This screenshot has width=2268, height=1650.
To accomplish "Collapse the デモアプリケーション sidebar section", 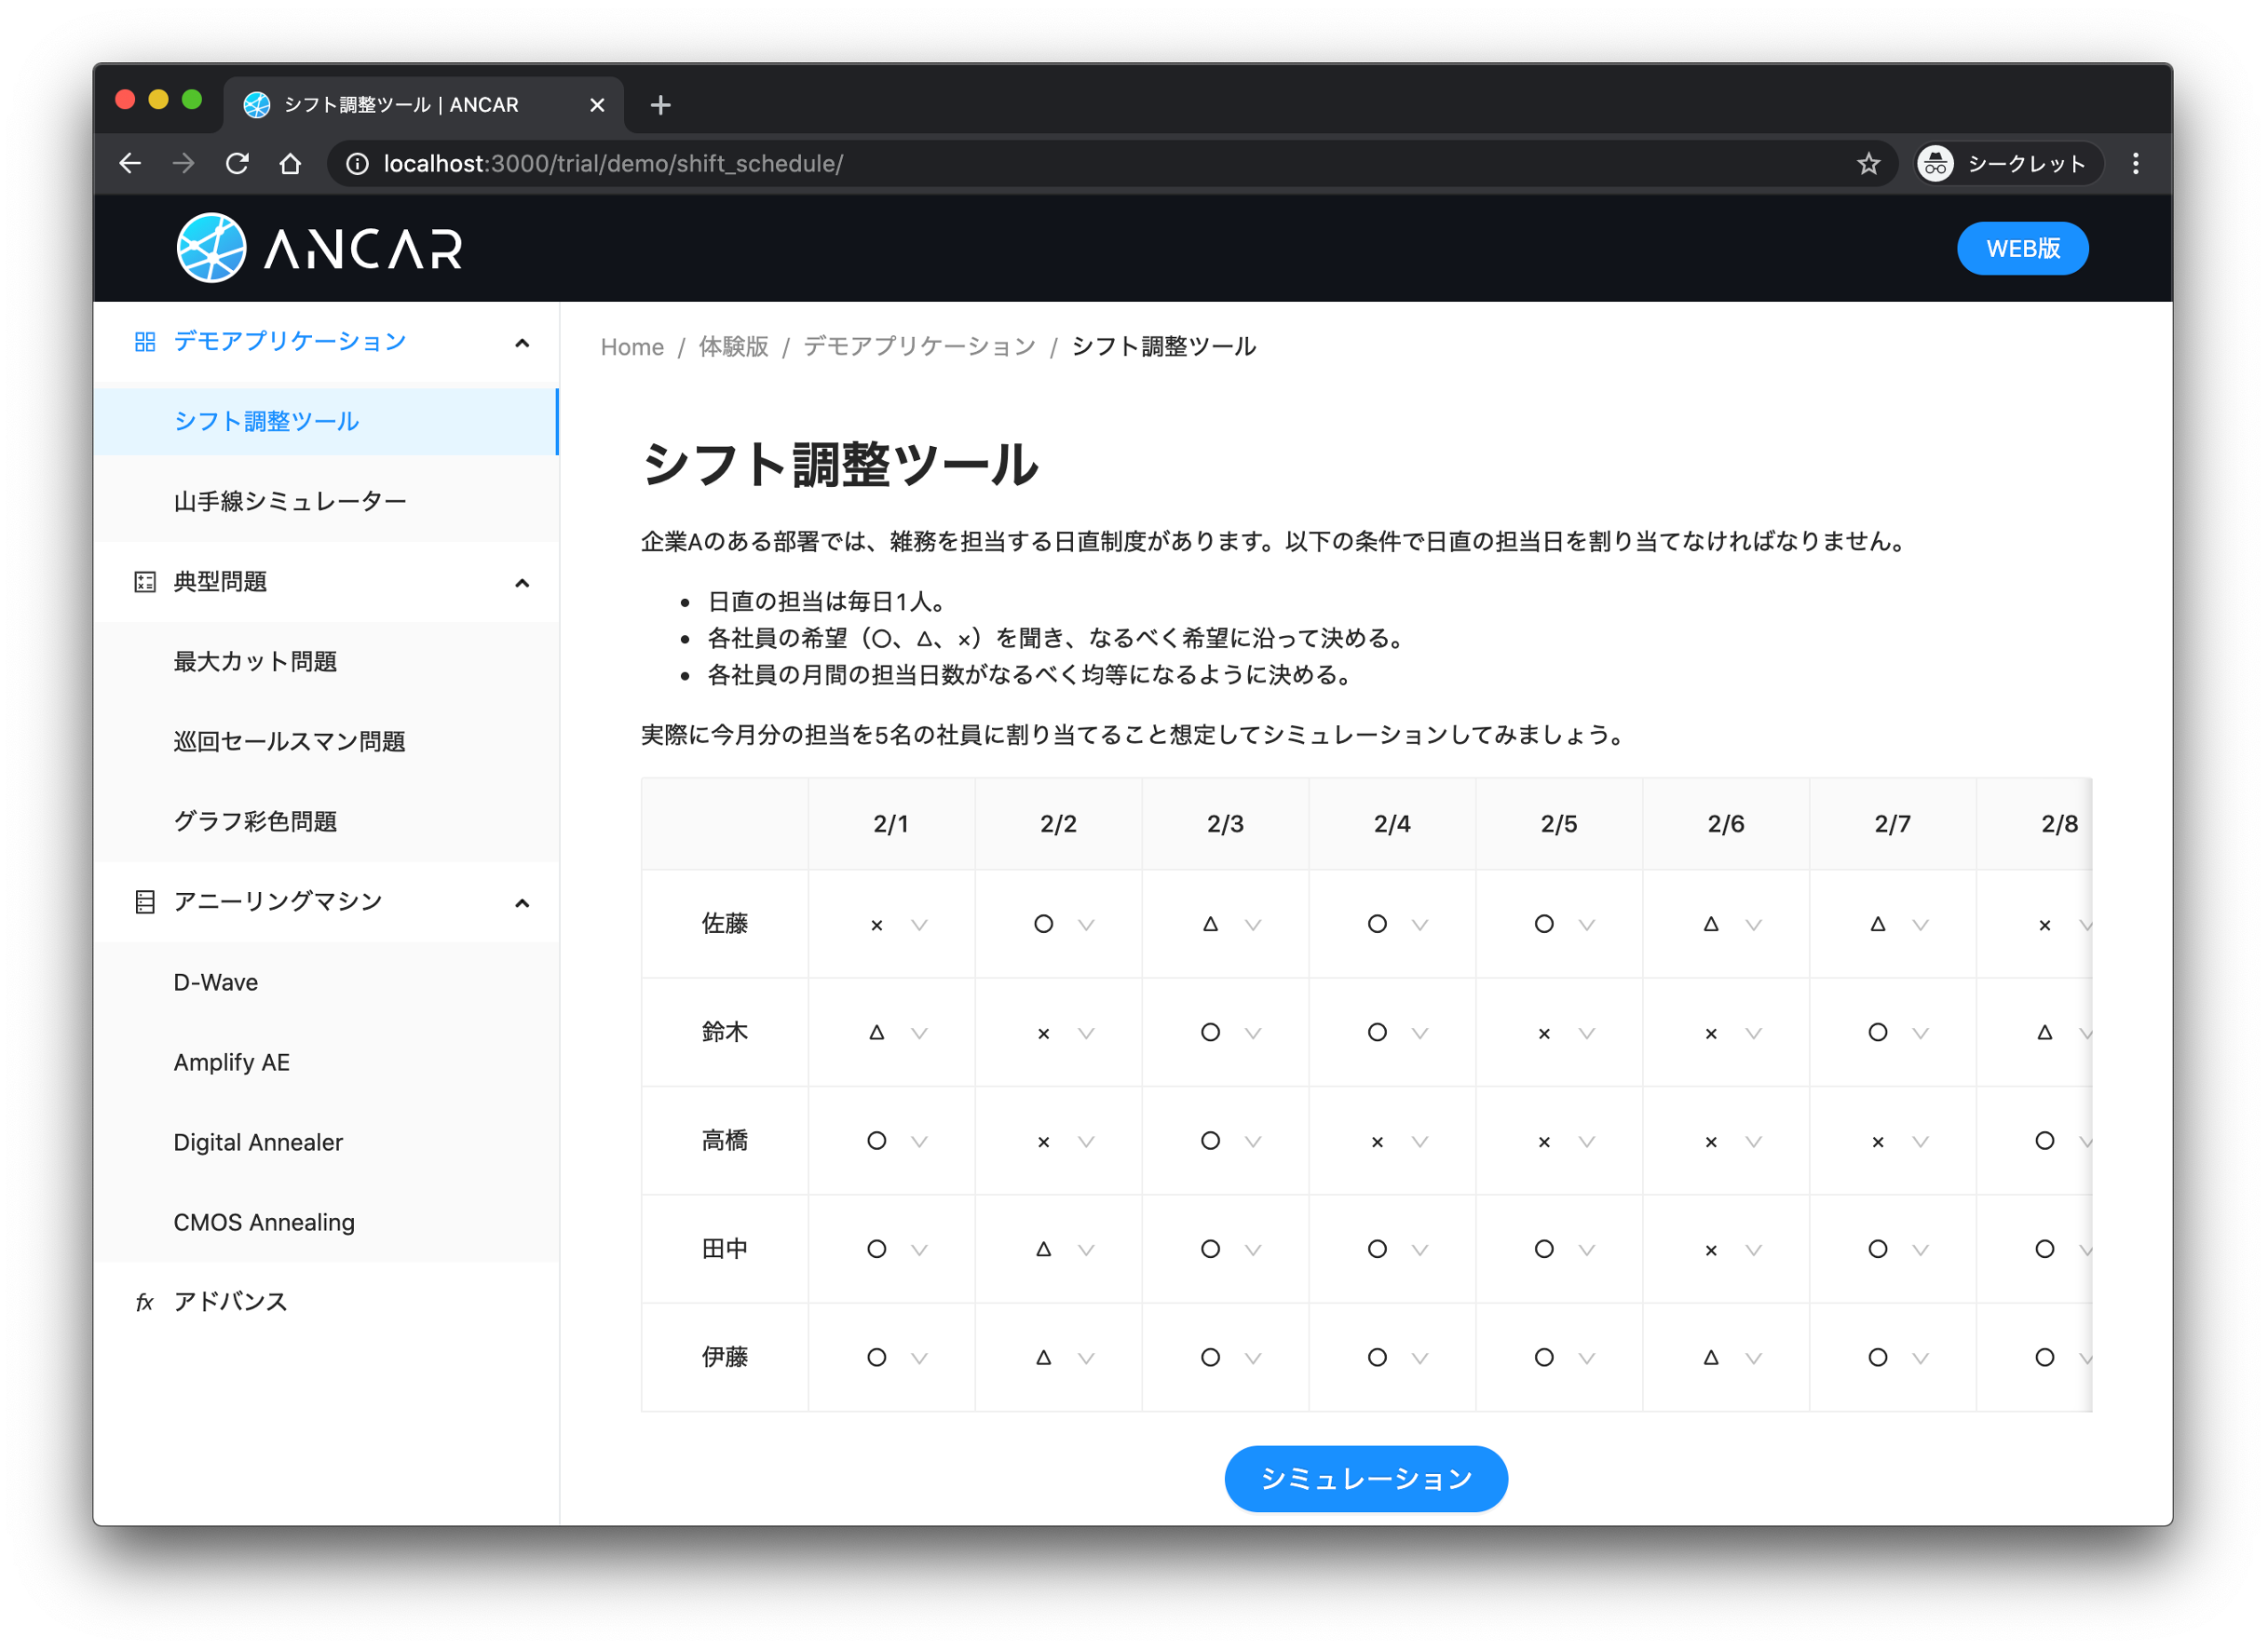I will tap(521, 343).
